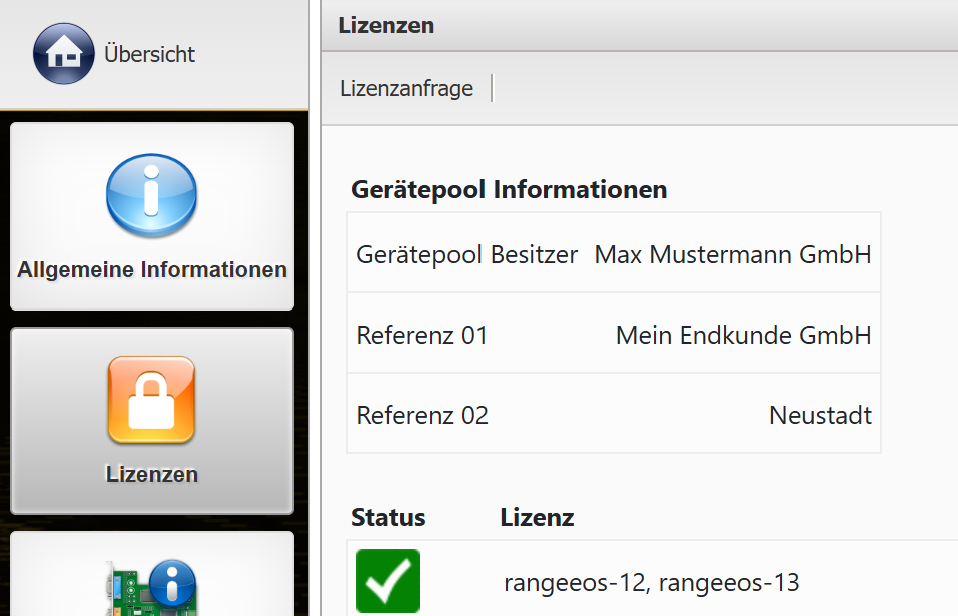Click the Gerätepool Informationen heading
Viewport: 958px width, 616px height.
coord(509,189)
